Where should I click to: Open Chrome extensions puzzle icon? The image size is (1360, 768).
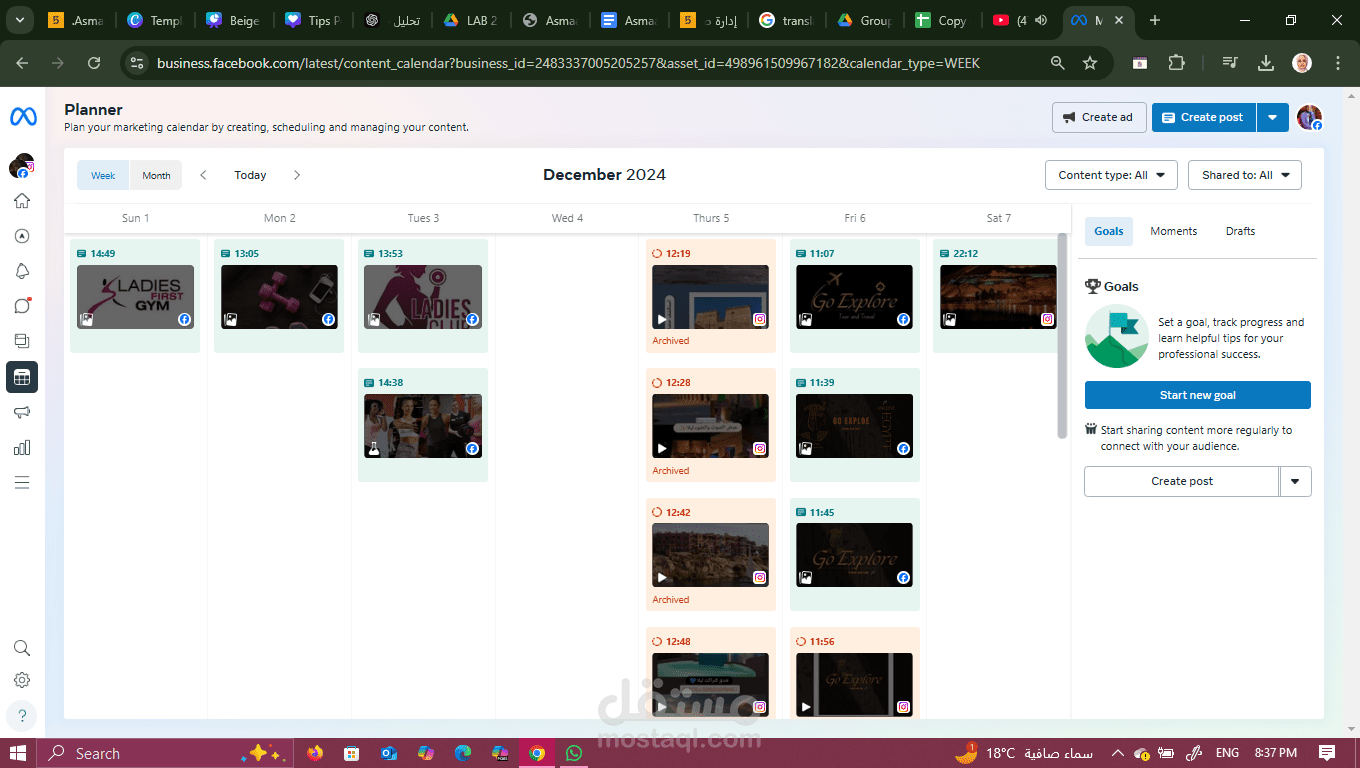(1177, 63)
